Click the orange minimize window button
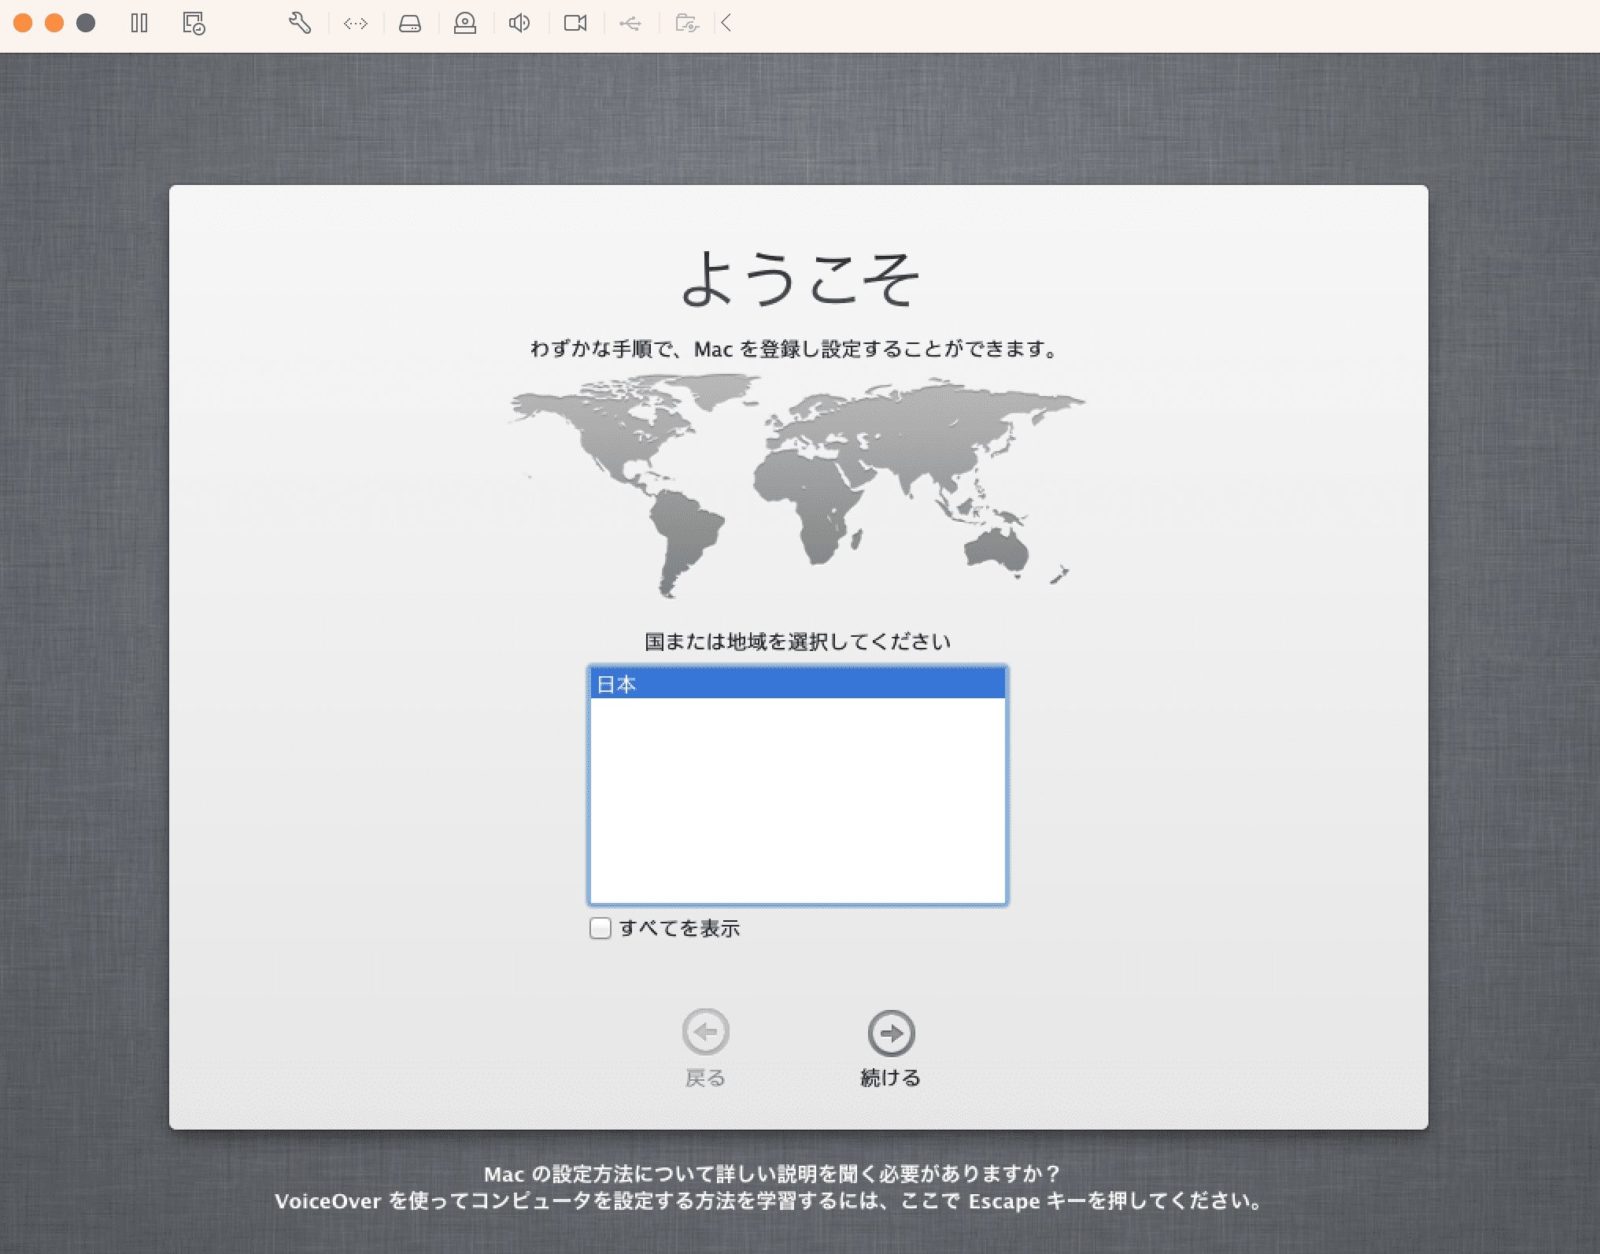 click(x=55, y=23)
